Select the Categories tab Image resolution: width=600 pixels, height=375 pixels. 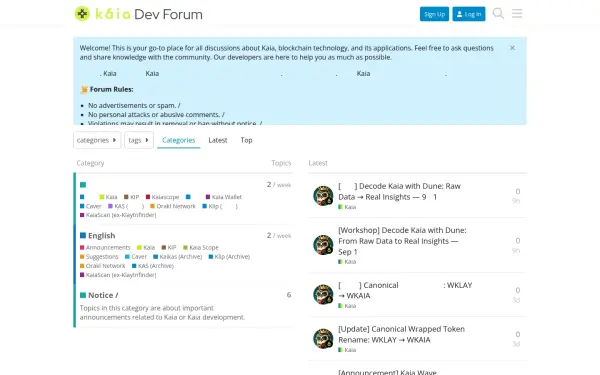[x=178, y=140]
